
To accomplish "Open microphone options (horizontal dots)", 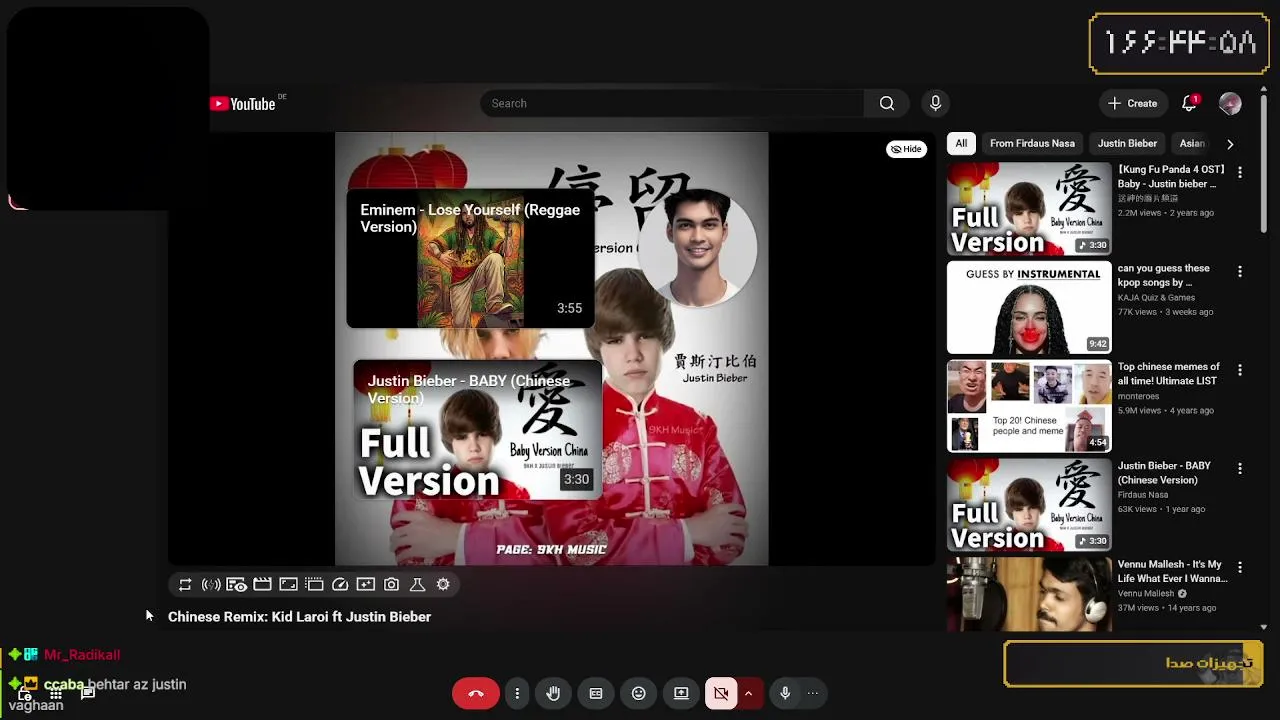I will 813,693.
